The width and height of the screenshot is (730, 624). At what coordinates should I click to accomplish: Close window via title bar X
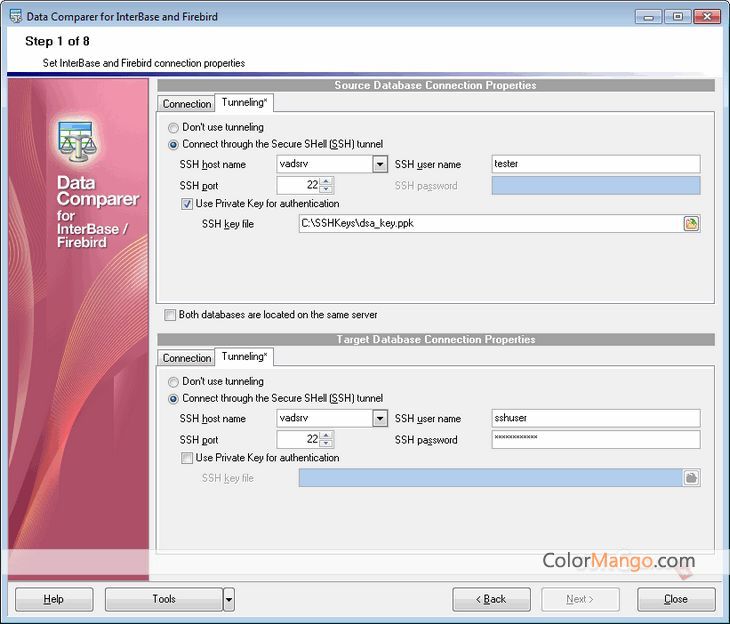(x=707, y=17)
